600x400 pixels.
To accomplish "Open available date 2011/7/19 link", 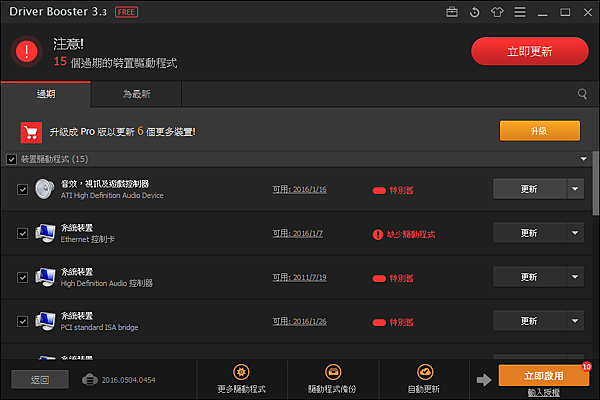I will (299, 278).
